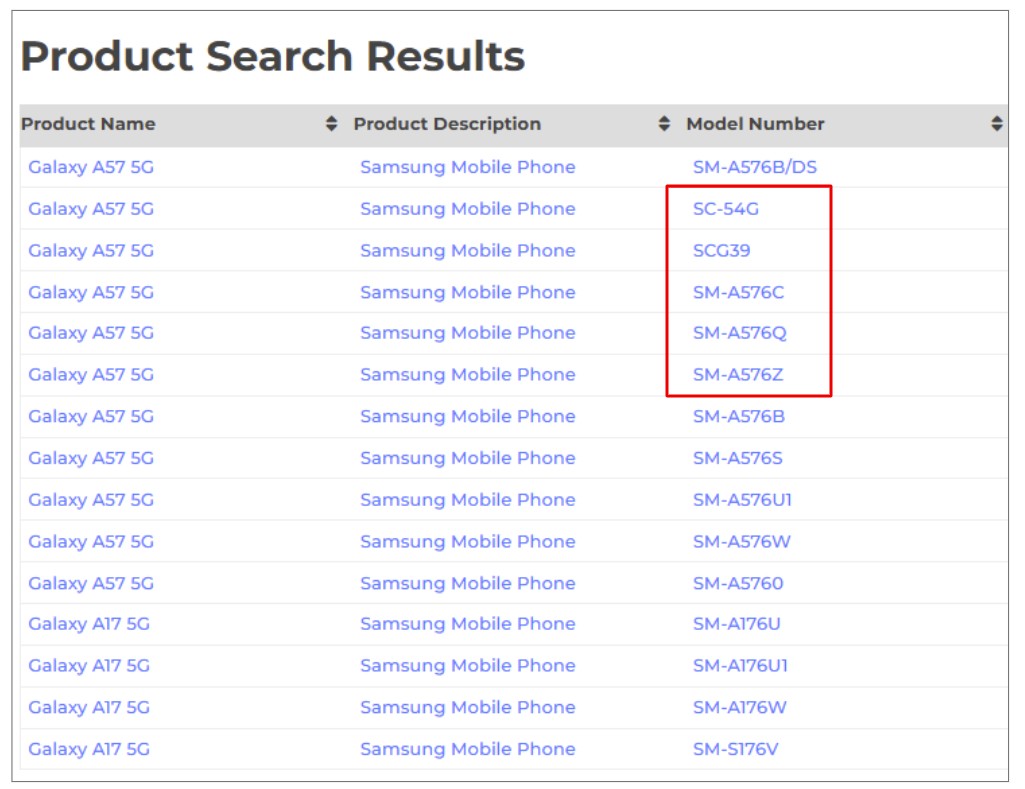Click the Product Name column header text
This screenshot has height=789, width=1025.
coord(88,124)
